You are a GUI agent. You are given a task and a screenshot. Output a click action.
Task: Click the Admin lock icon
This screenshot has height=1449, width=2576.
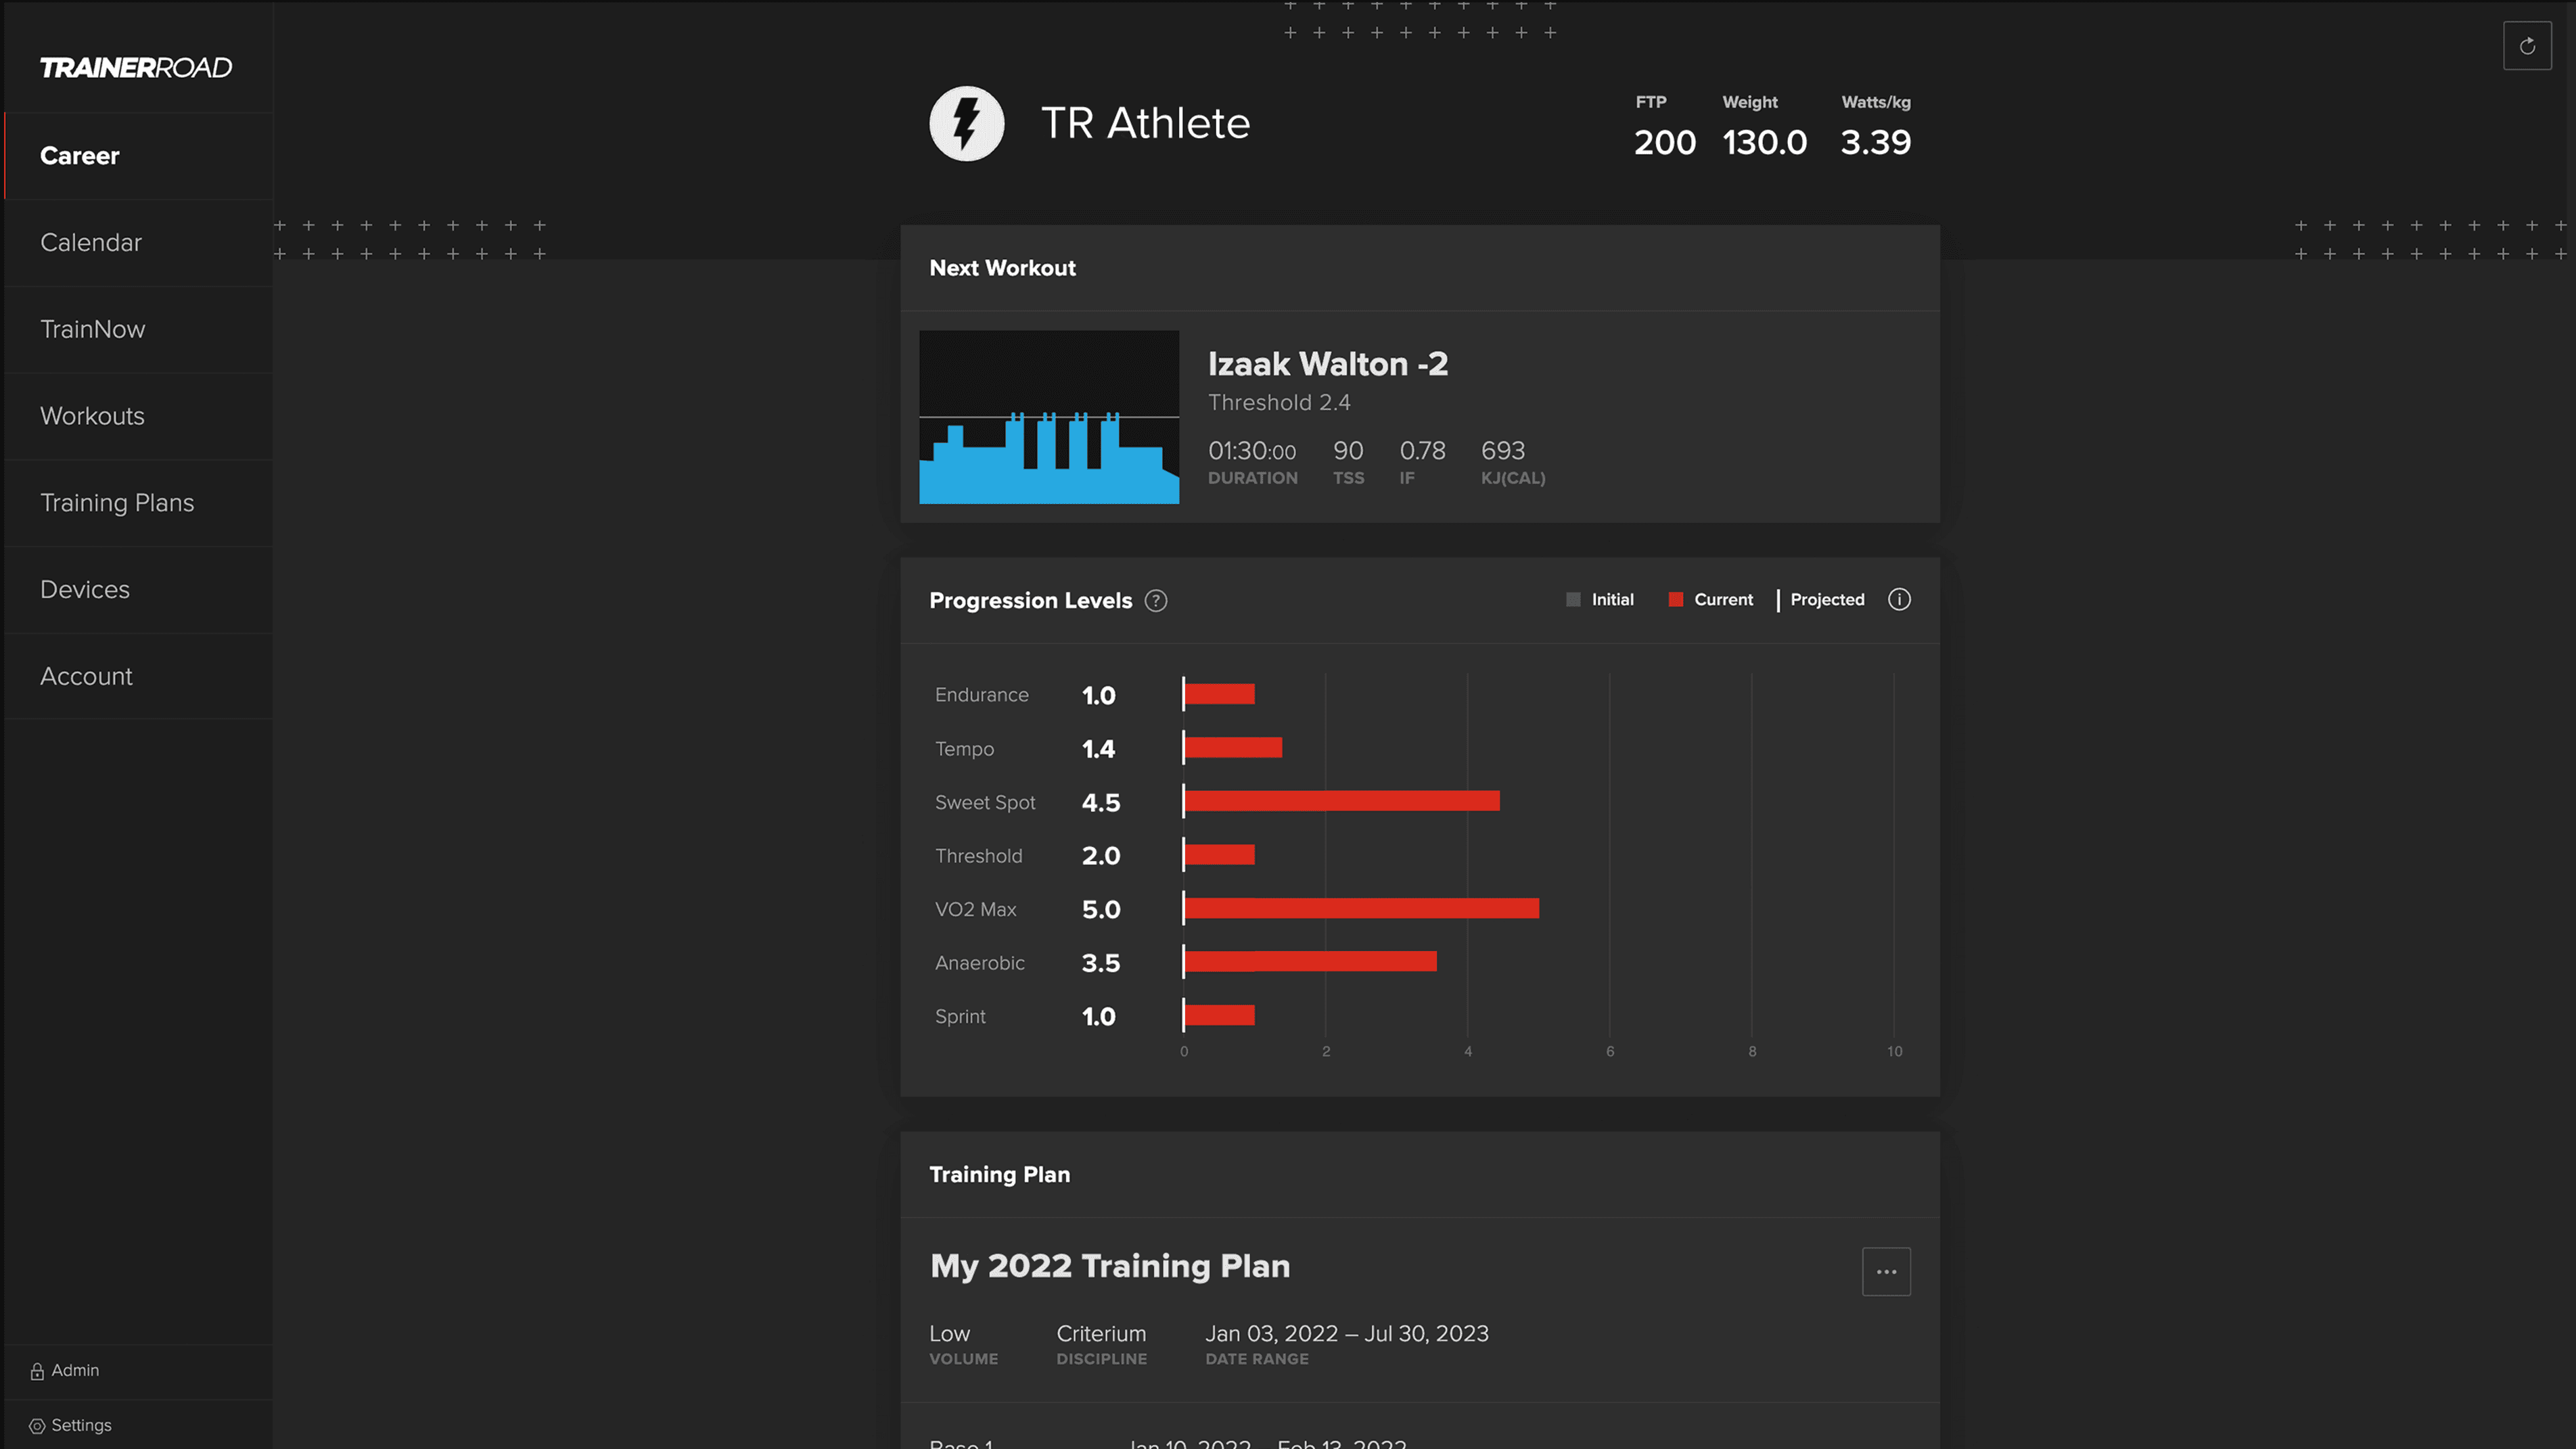coord(37,1371)
